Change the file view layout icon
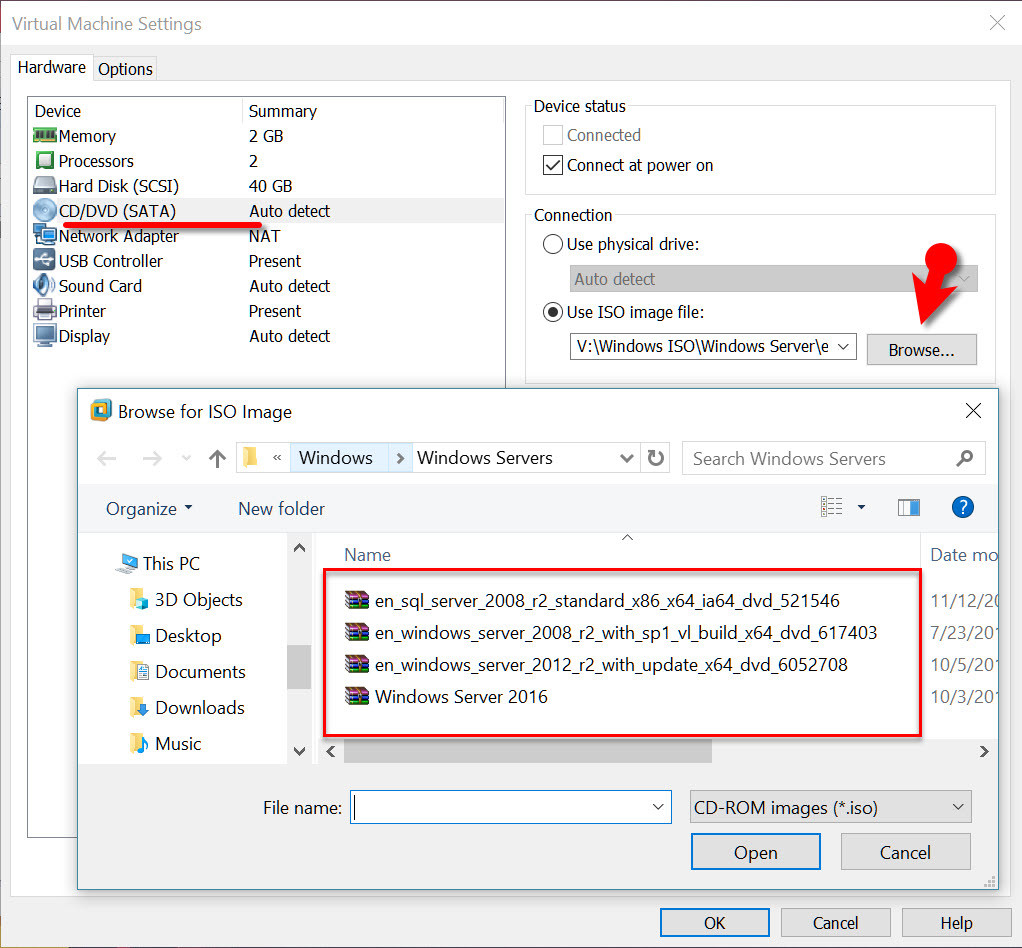The height and width of the screenshot is (948, 1022). [x=832, y=507]
